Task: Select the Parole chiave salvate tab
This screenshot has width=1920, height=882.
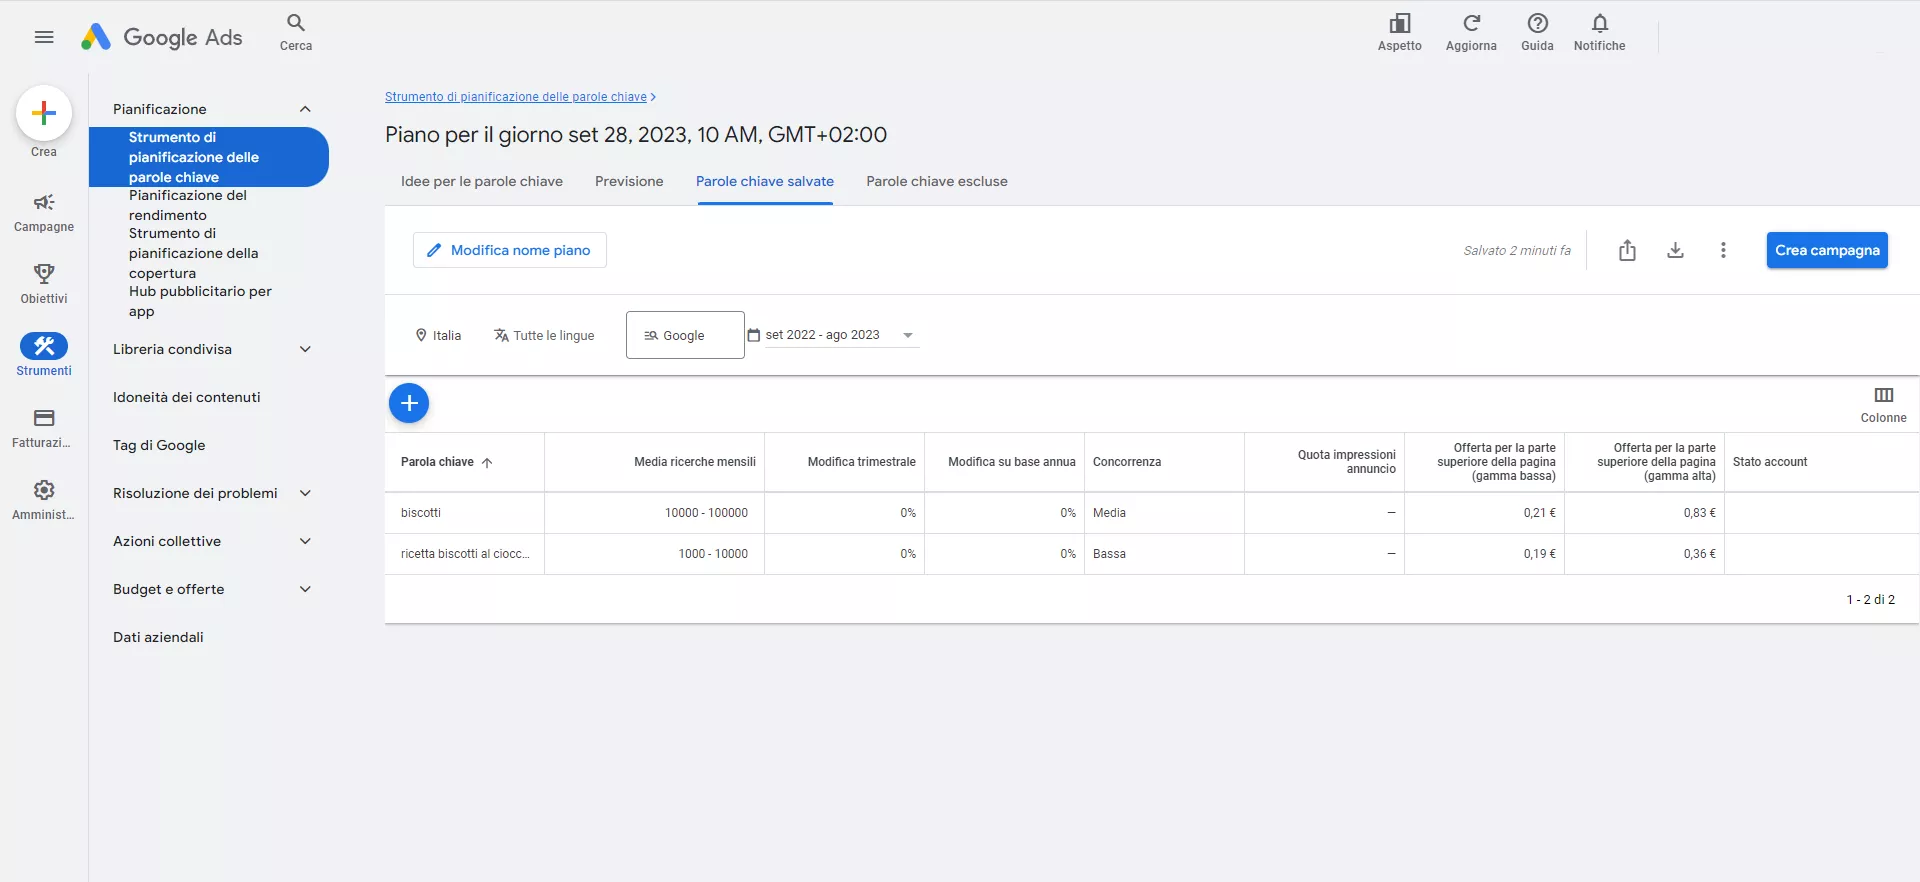Action: 765,181
